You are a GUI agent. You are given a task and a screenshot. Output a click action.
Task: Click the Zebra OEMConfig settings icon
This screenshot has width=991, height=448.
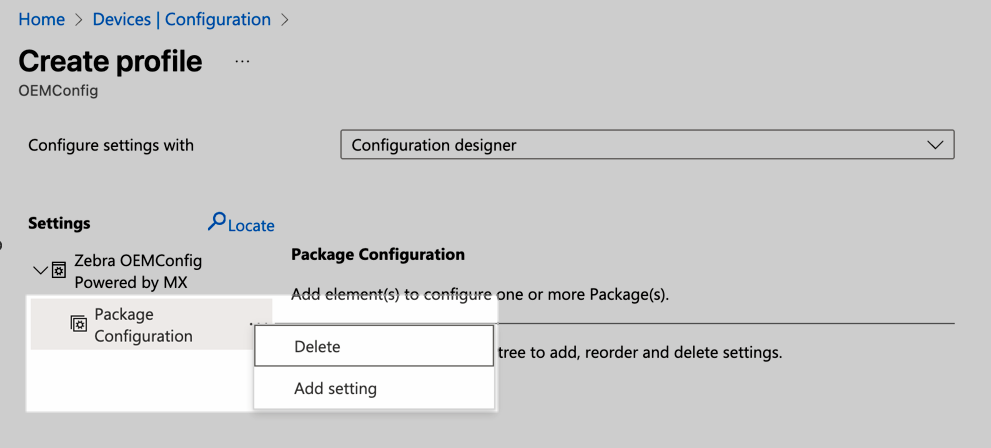tap(59, 270)
